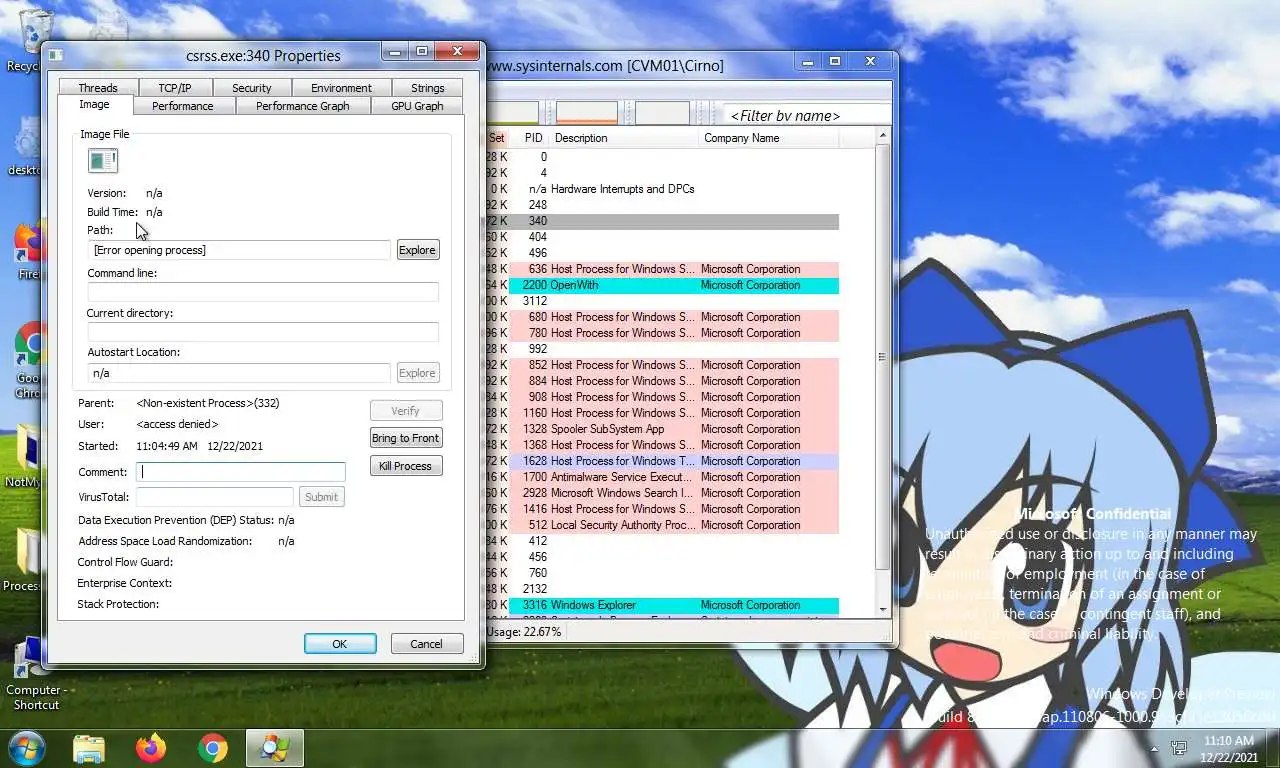Viewport: 1280px width, 768px height.
Task: Open Computer - Shortcut desktop icon
Action: pos(36,675)
